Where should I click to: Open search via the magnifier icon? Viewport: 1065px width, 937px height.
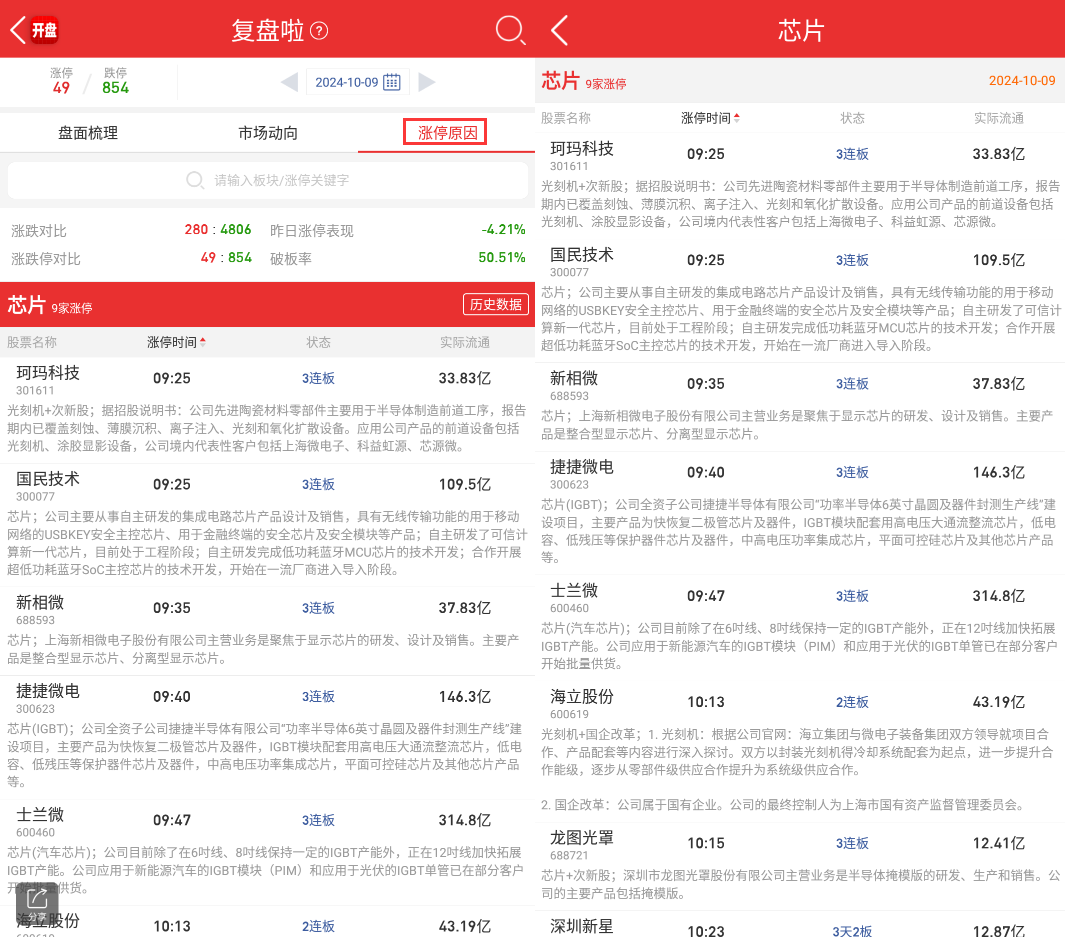[x=510, y=30]
